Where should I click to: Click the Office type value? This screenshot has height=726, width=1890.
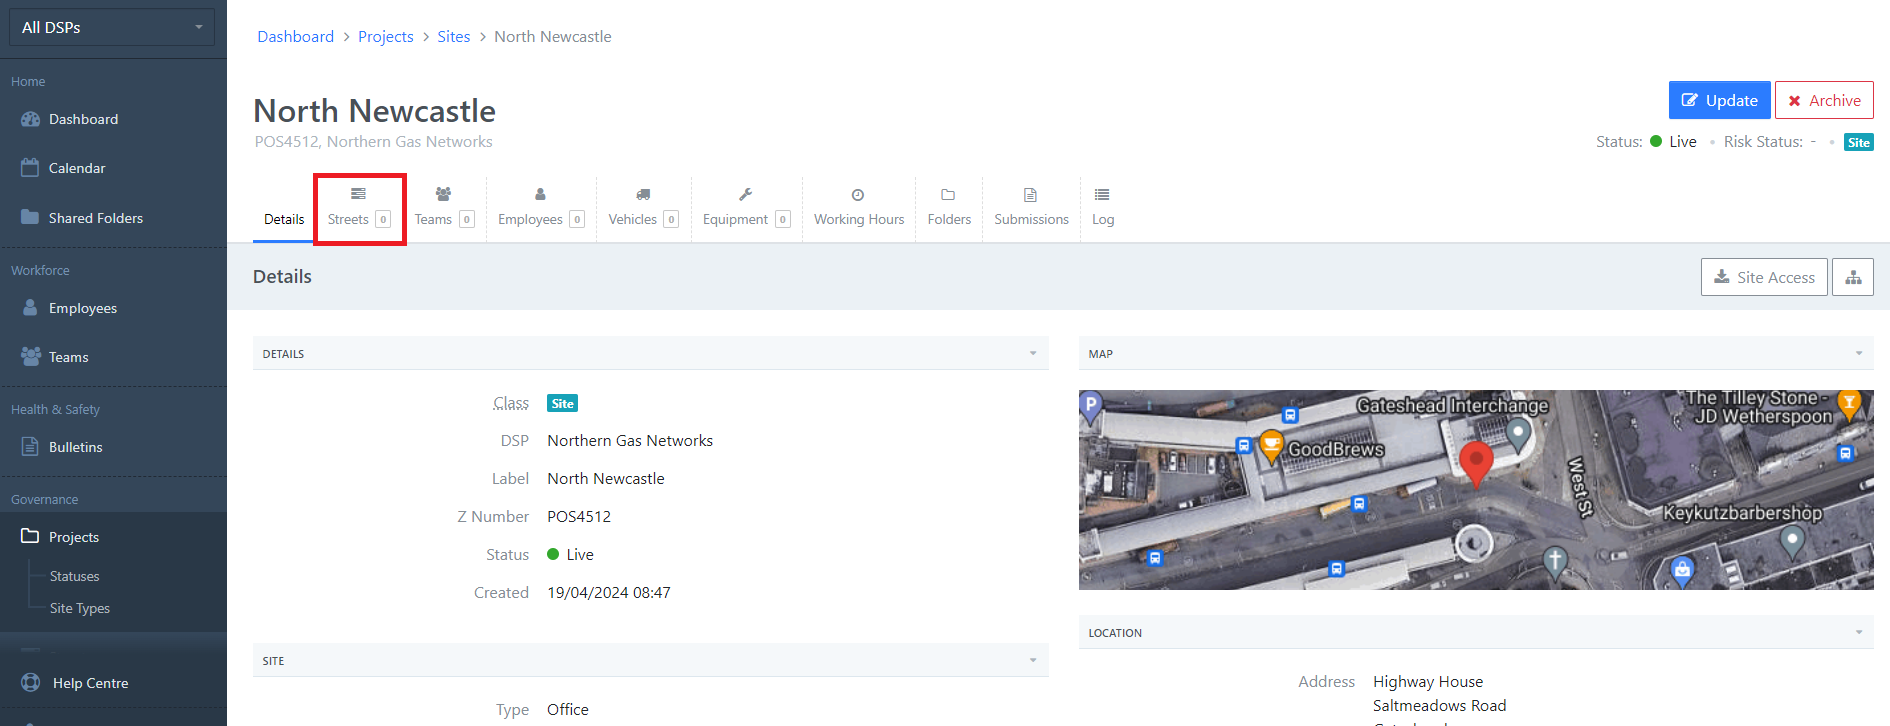point(568,709)
